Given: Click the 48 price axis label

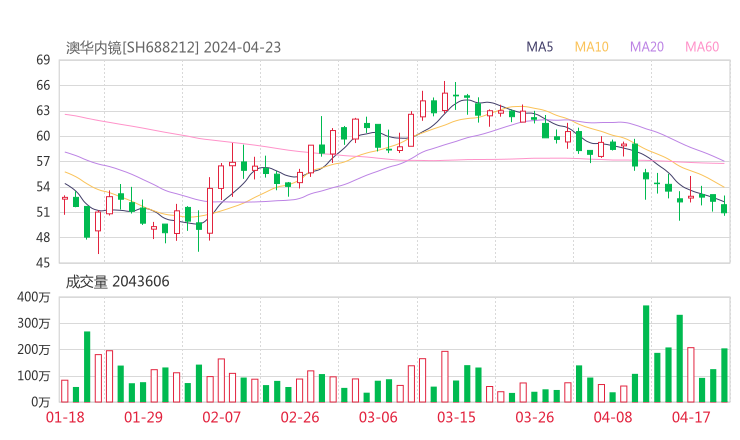Looking at the screenshot, I should coord(43,237).
